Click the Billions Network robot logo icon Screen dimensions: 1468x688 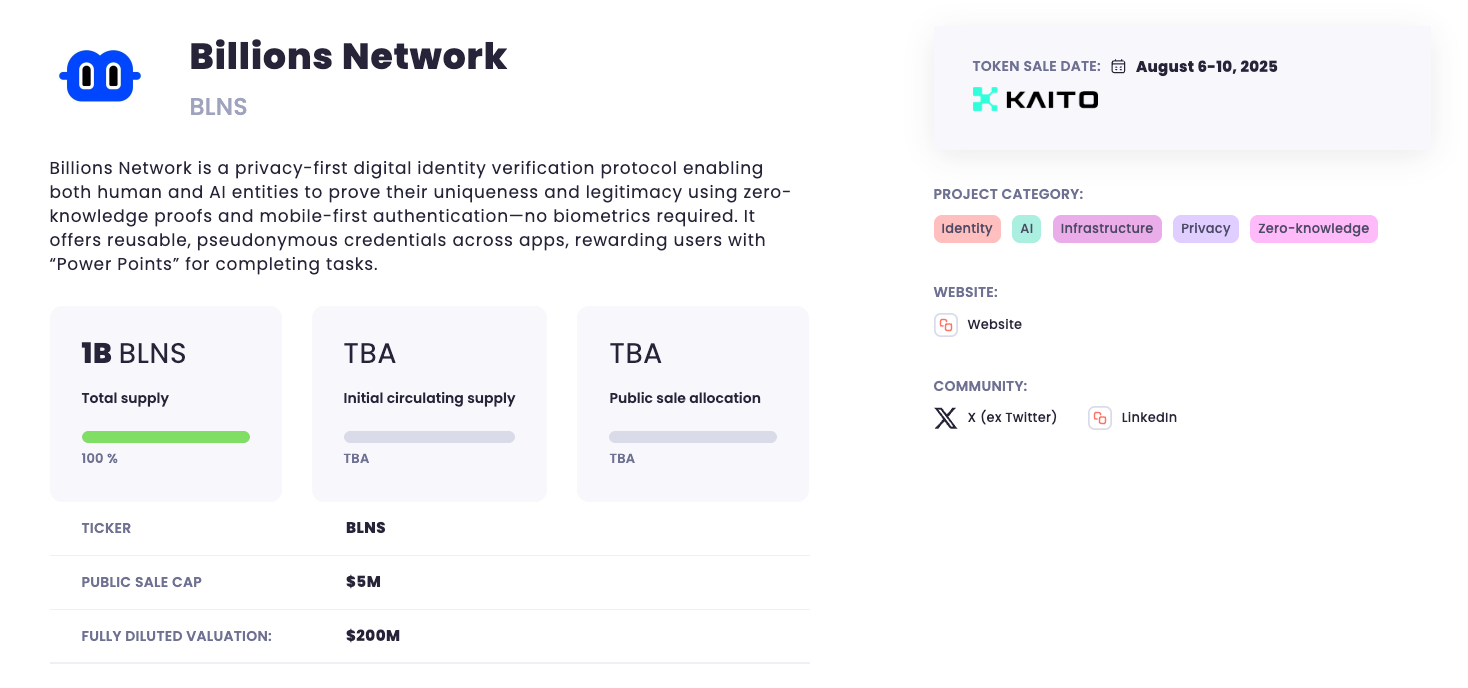click(x=99, y=75)
